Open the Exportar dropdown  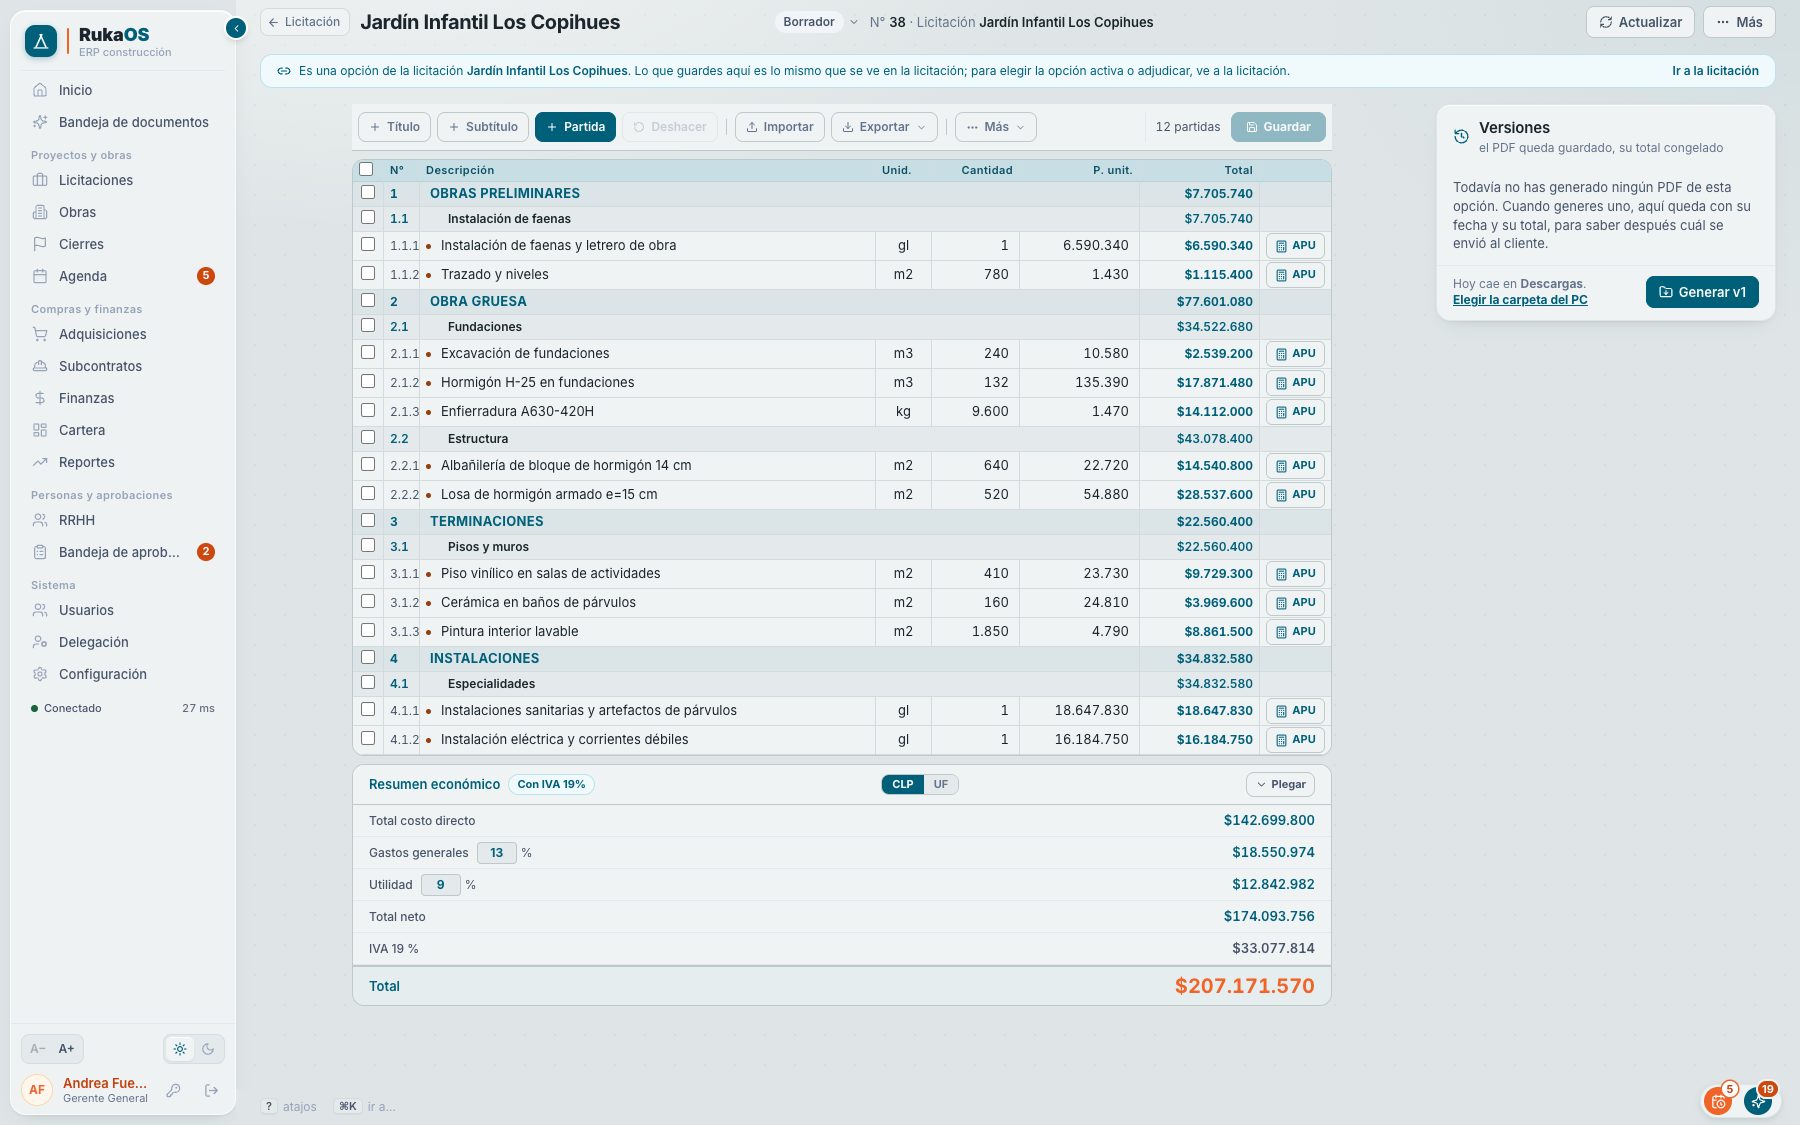(x=884, y=127)
